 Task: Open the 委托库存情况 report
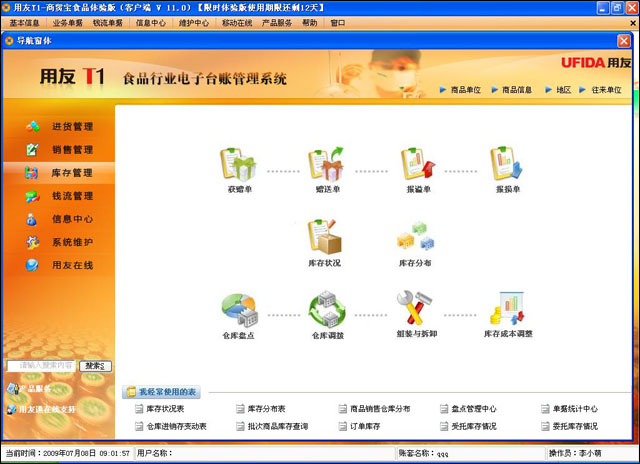(569, 426)
